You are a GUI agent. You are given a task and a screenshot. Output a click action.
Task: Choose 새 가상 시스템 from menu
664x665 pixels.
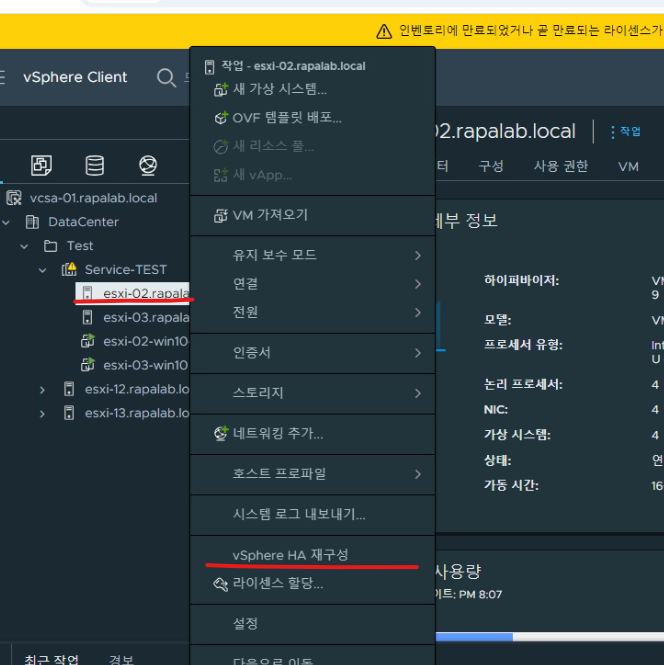point(313,89)
